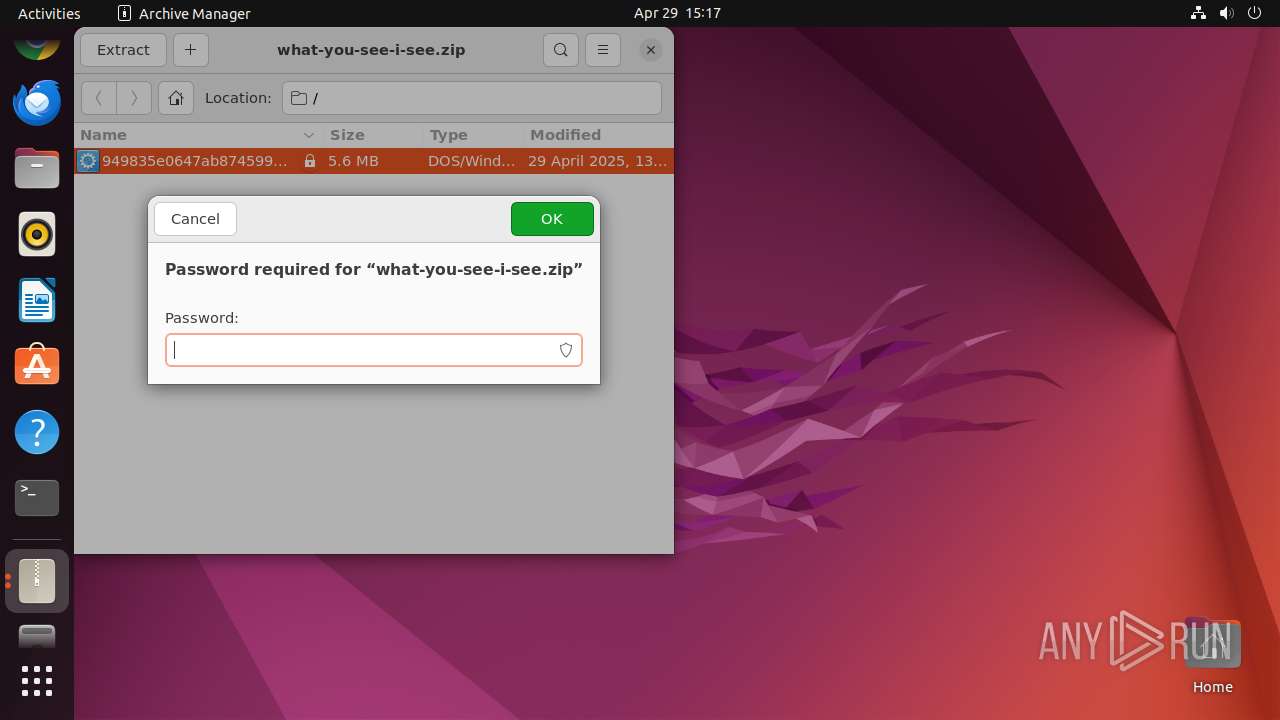Open the volume indicator
1280x720 pixels.
coord(1227,13)
